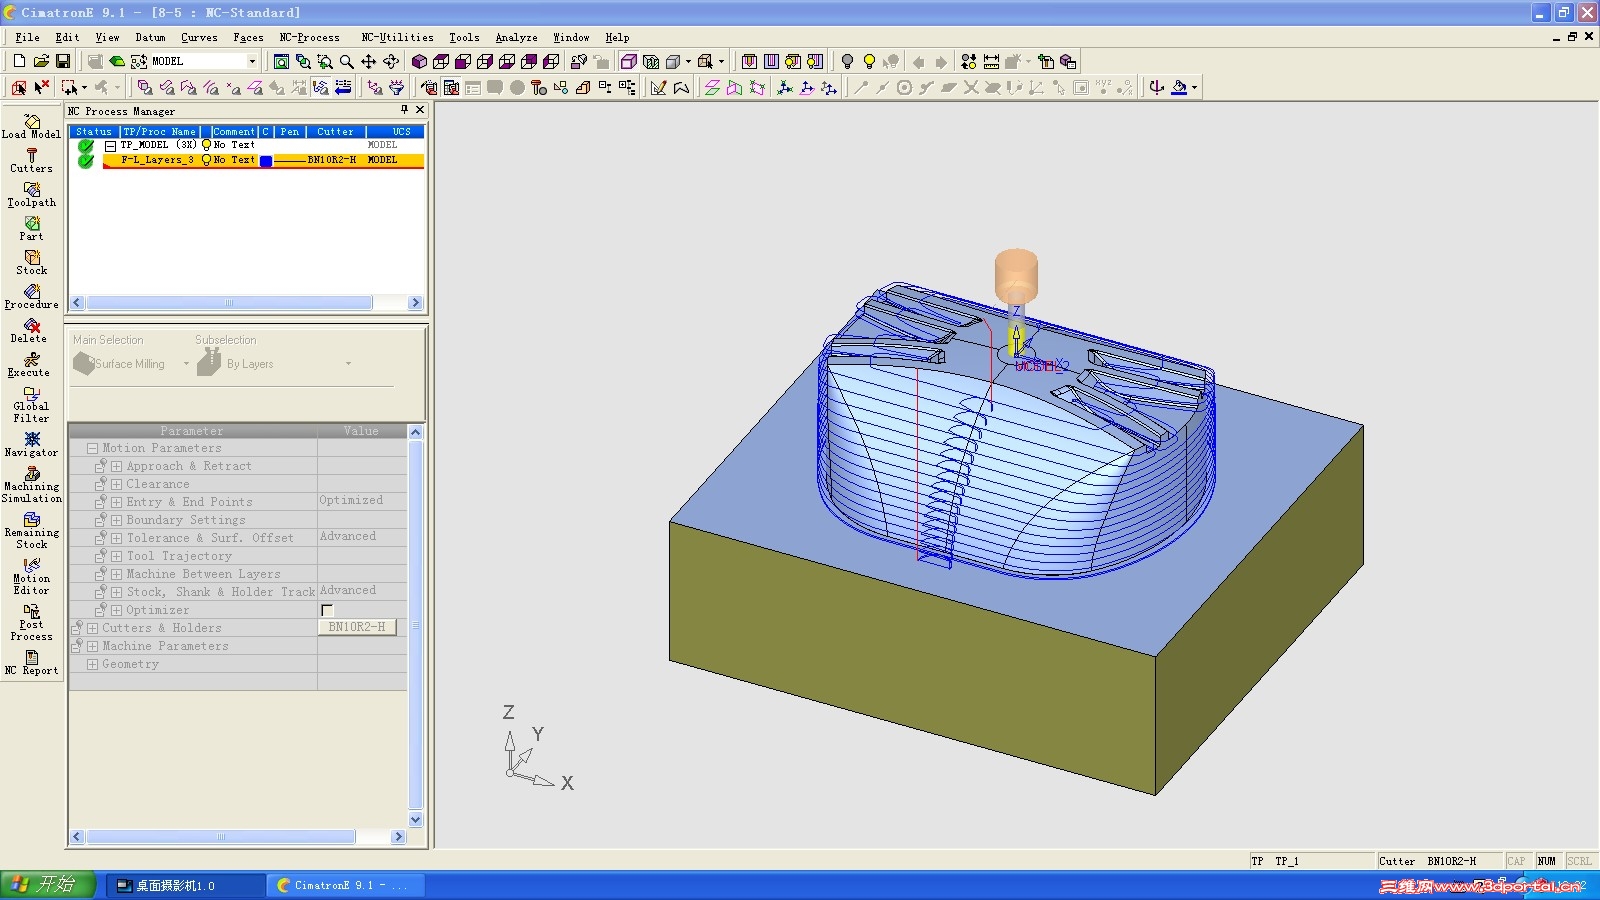Switch to CimatronE 9.1 taskbar button

click(x=345, y=885)
